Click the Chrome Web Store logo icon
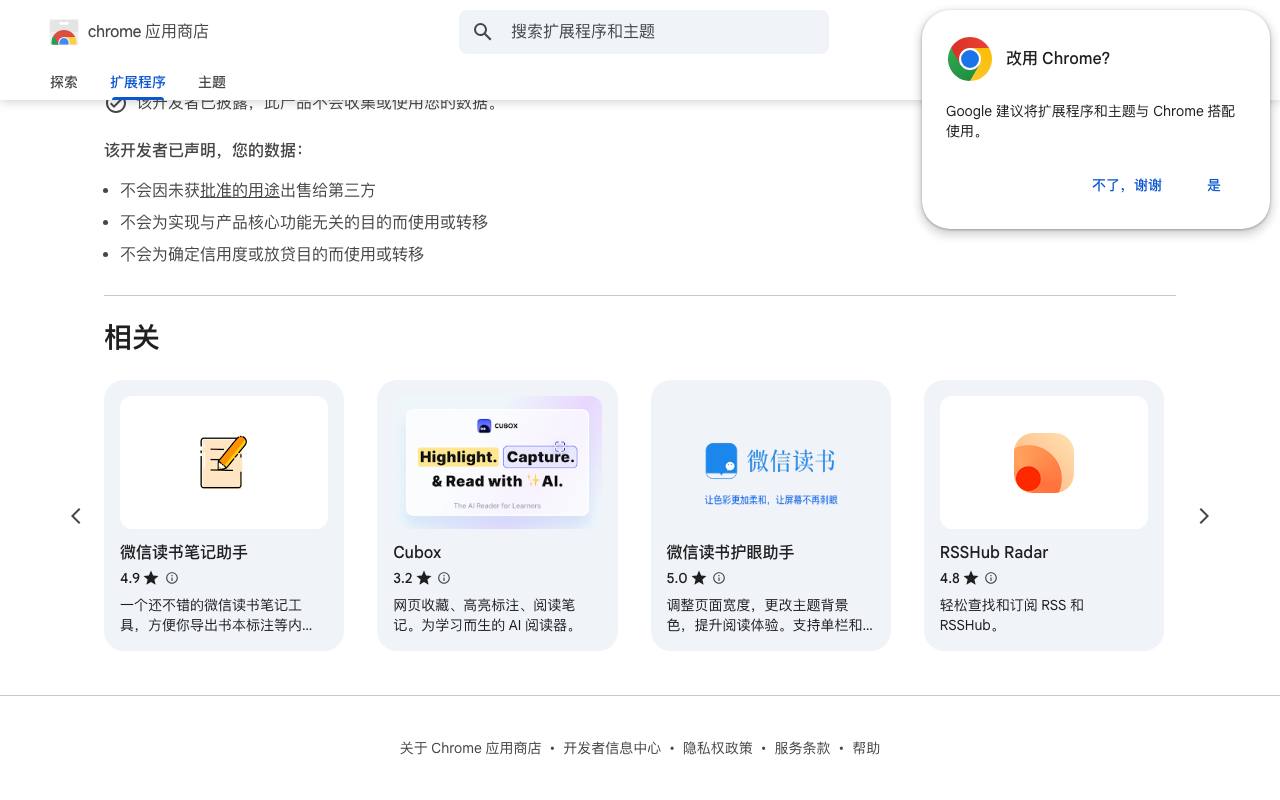This screenshot has width=1280, height=800. (64, 32)
